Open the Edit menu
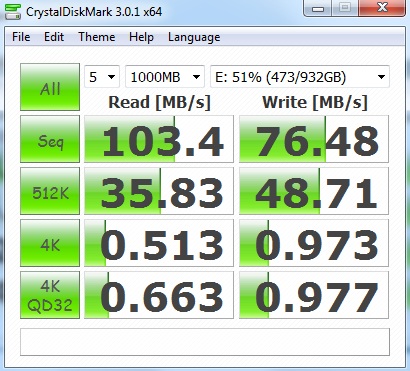This screenshot has height=371, width=410. [54, 37]
